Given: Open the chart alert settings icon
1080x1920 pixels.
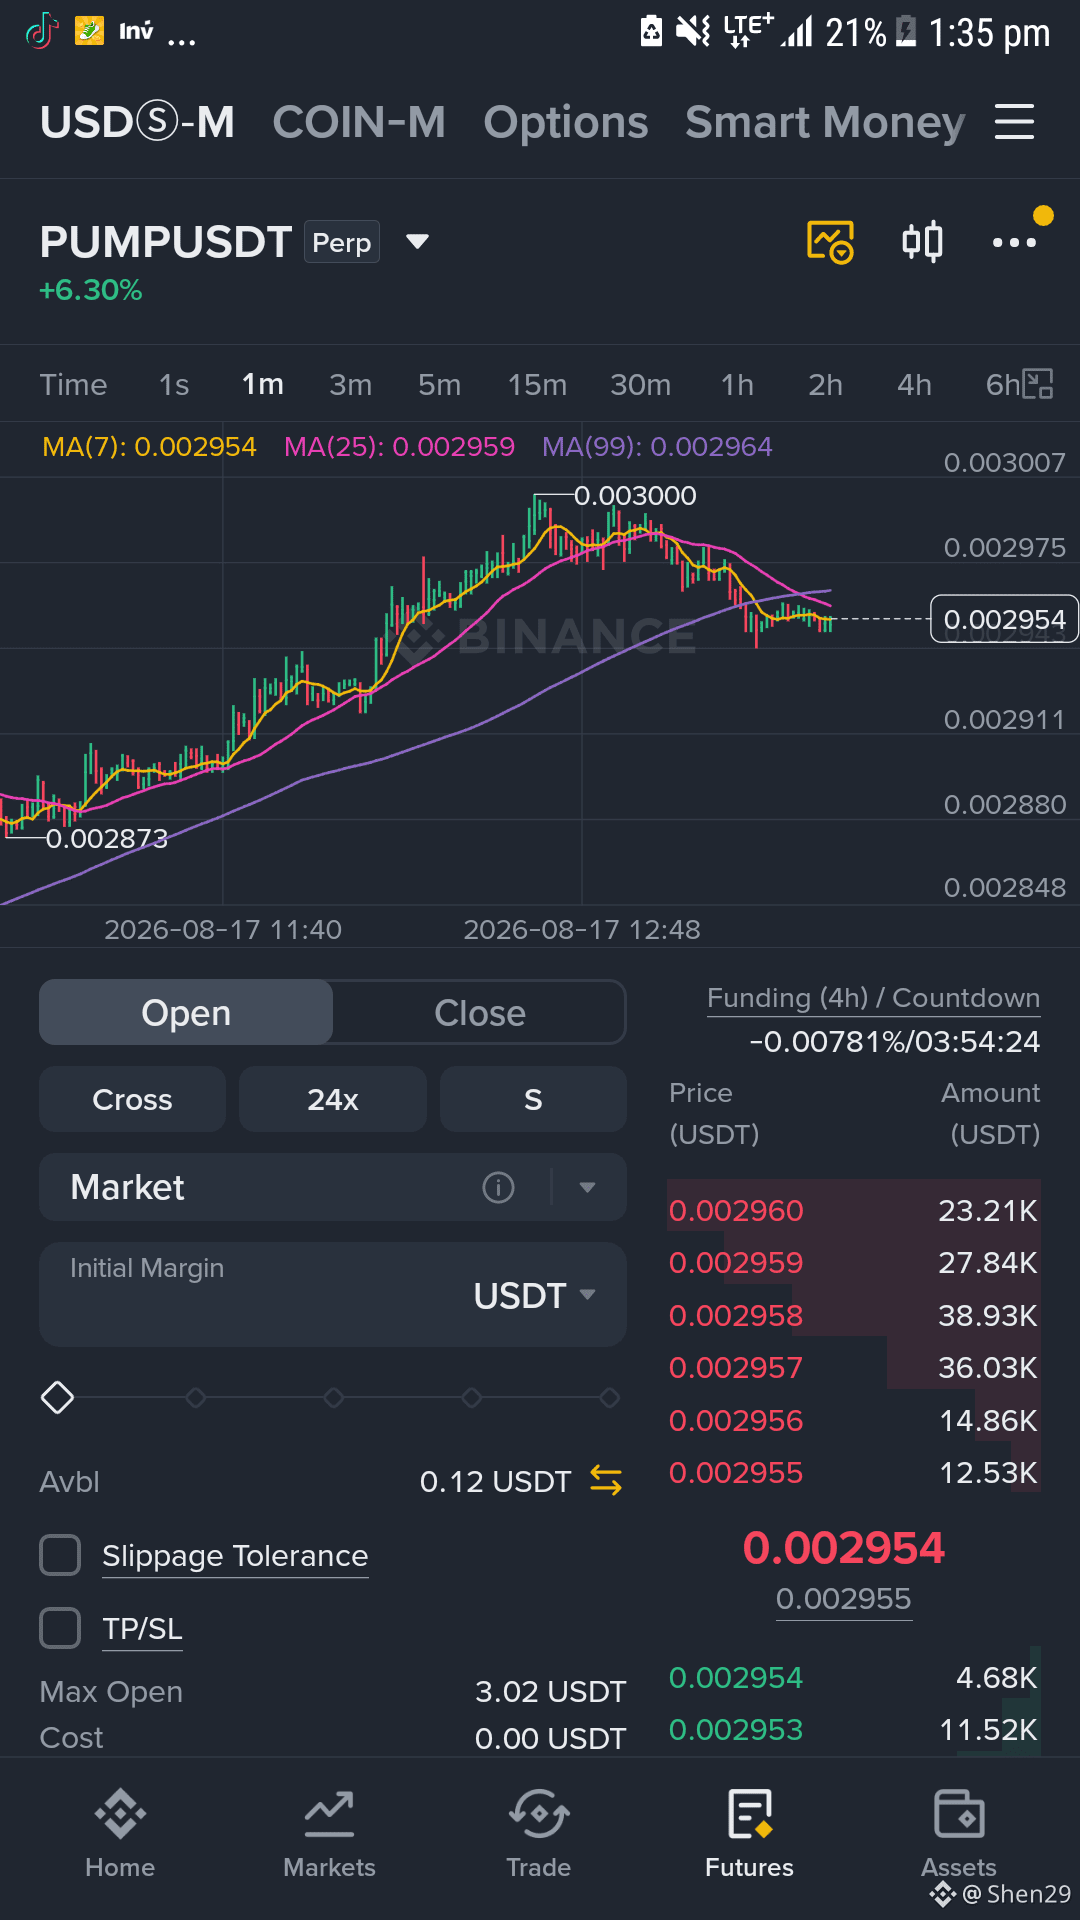Looking at the screenshot, I should pyautogui.click(x=830, y=242).
